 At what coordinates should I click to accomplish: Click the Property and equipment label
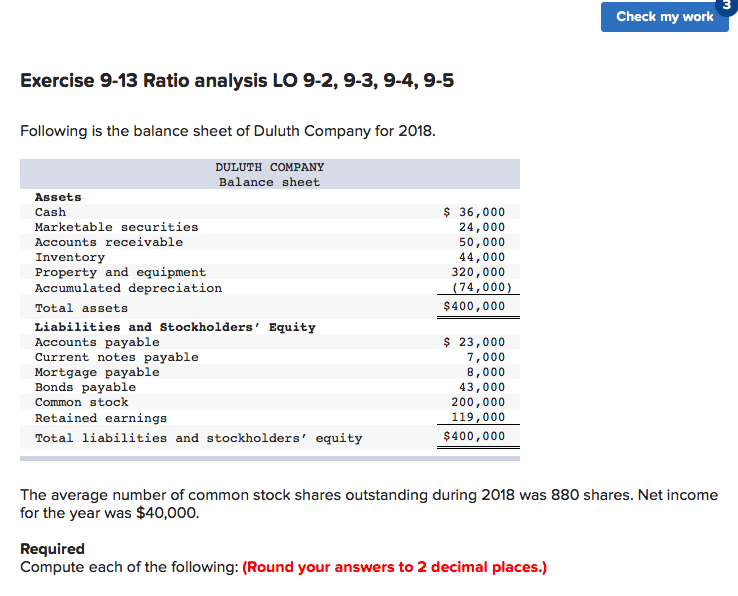click(120, 273)
